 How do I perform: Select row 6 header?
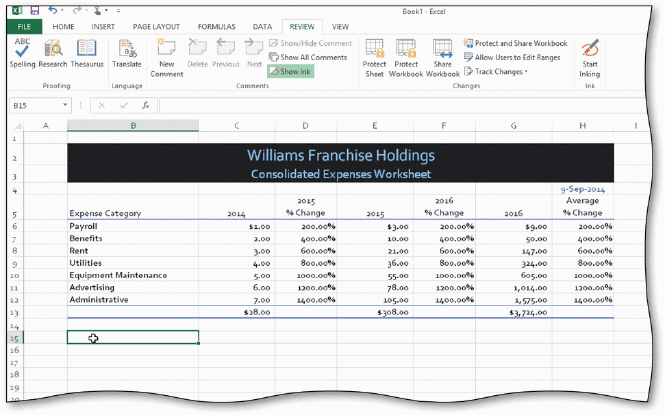(x=15, y=226)
